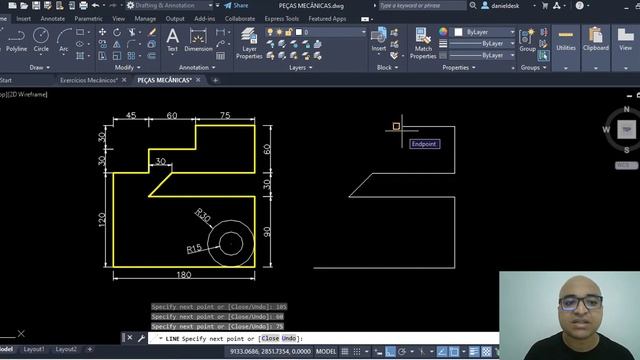Toggle object snap tracking in status bar
Viewport: 640px width, 360px height.
pos(442,351)
